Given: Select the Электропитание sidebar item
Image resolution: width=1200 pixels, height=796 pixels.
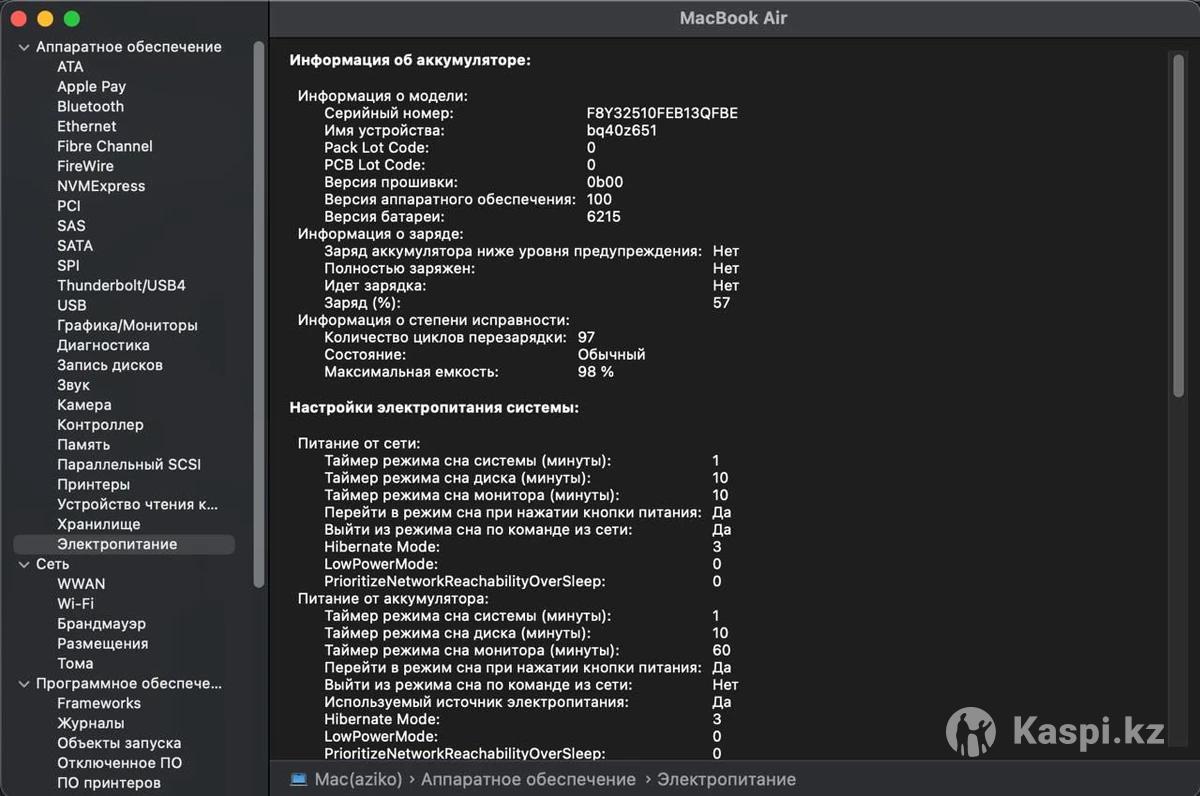Looking at the screenshot, I should (117, 544).
